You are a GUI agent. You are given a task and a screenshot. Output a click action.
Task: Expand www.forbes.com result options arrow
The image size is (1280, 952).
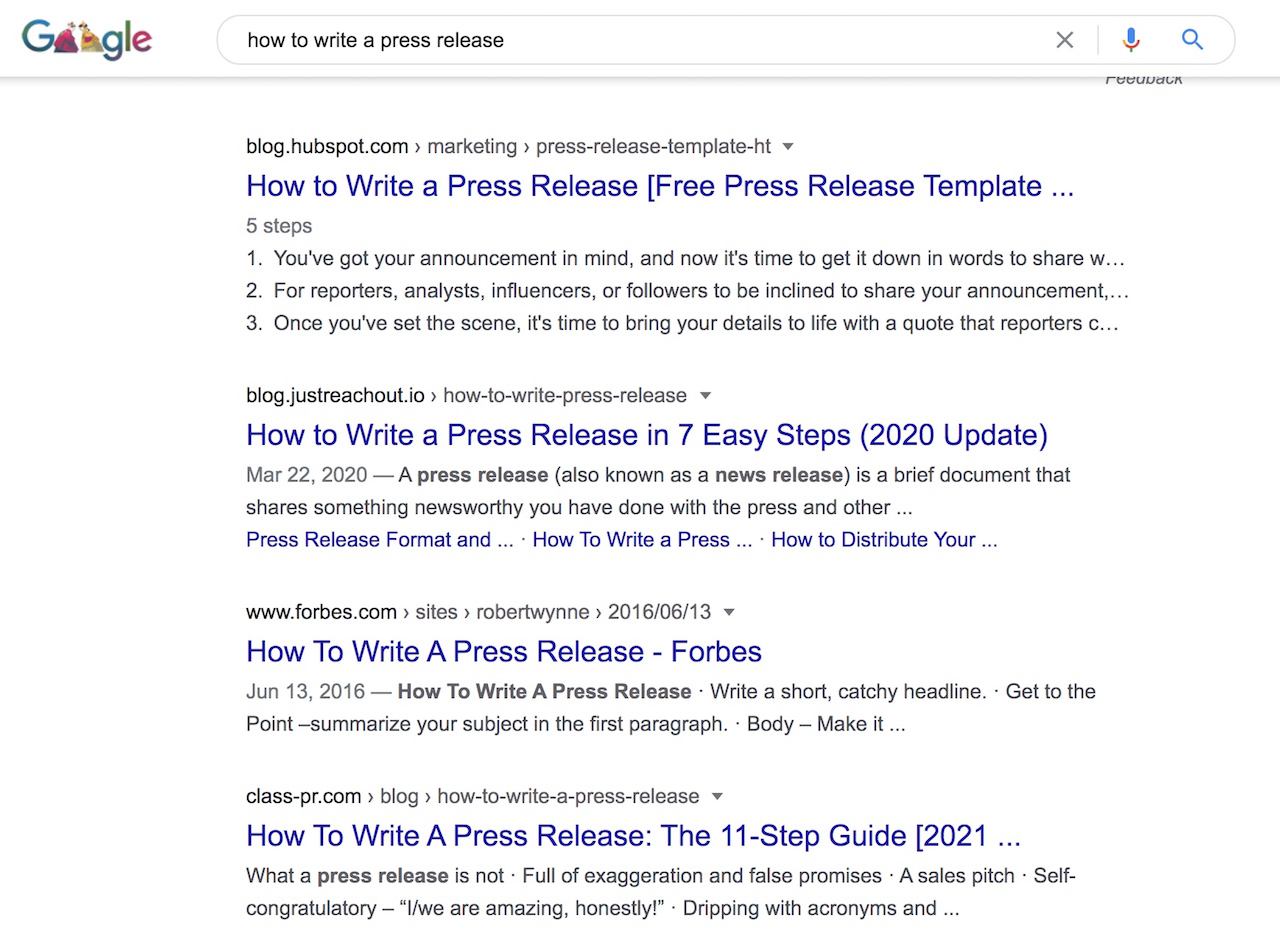728,612
